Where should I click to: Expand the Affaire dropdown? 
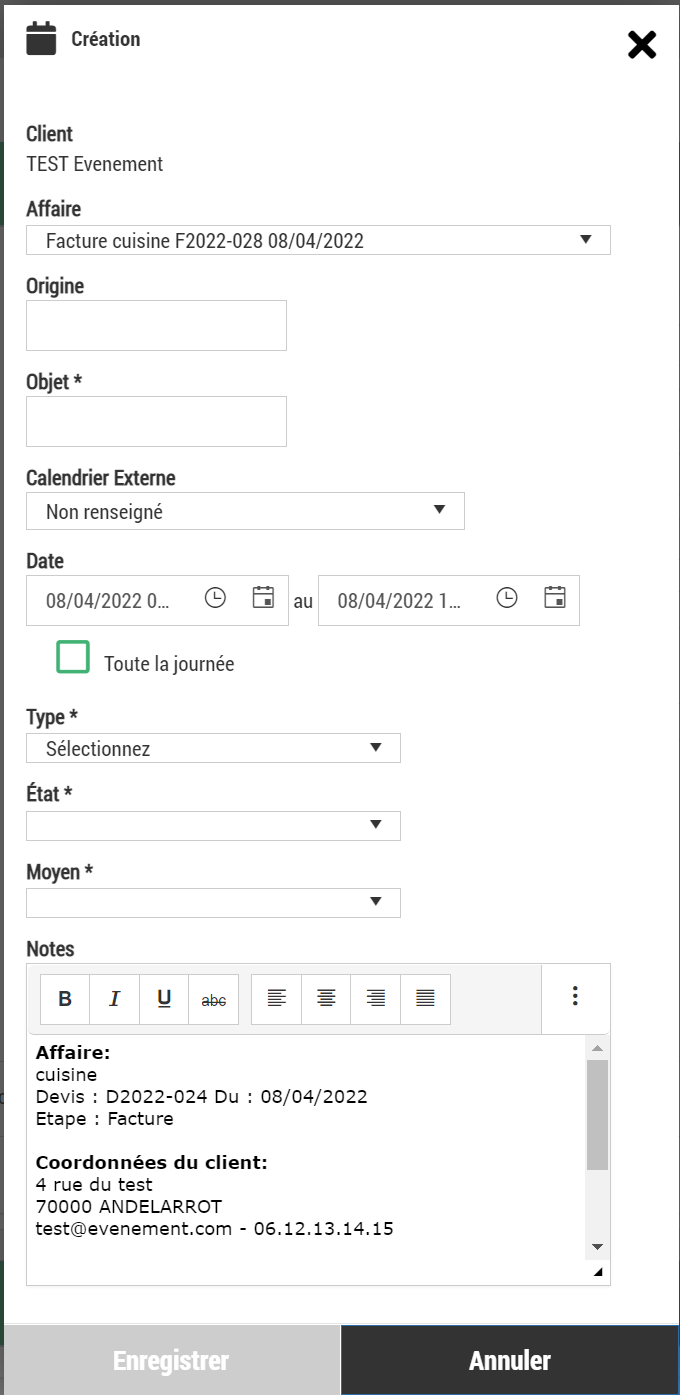coord(318,240)
